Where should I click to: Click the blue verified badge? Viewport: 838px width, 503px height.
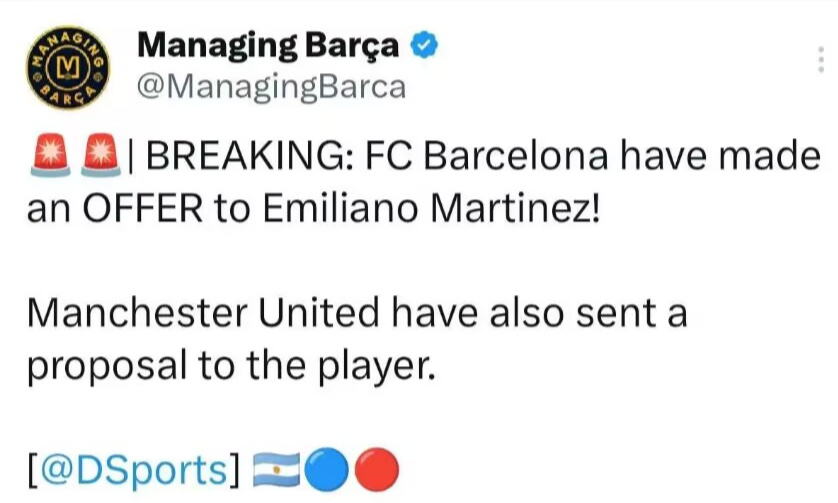coord(424,45)
